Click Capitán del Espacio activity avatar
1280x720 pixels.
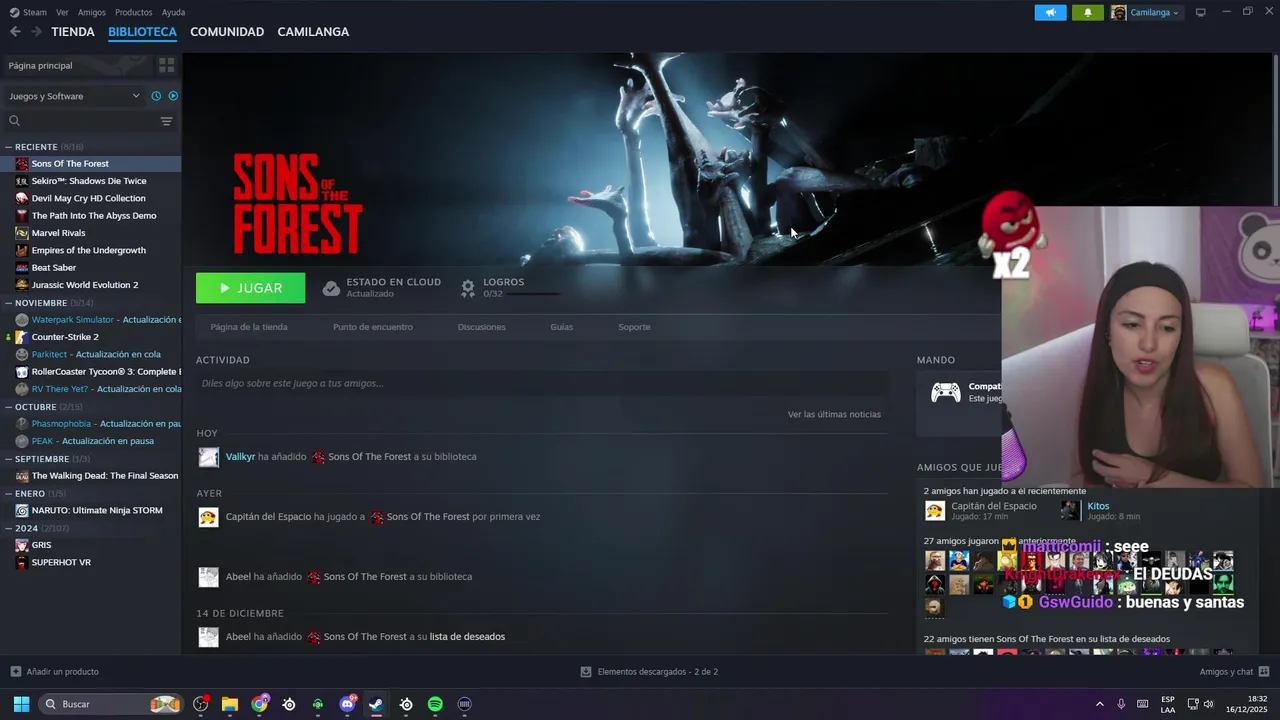tap(208, 517)
